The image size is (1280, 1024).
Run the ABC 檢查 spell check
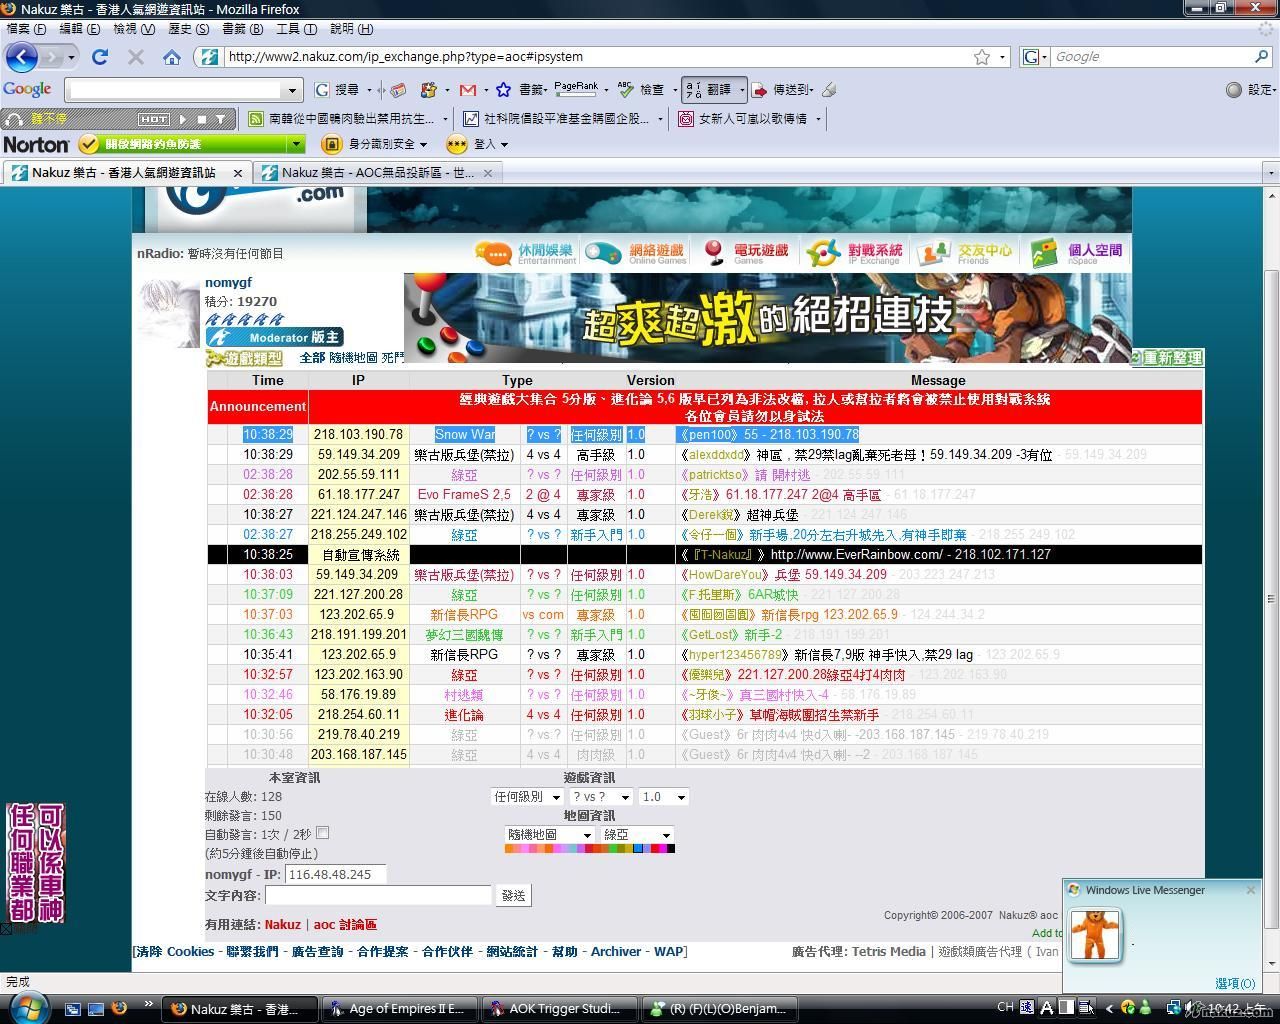pos(641,90)
